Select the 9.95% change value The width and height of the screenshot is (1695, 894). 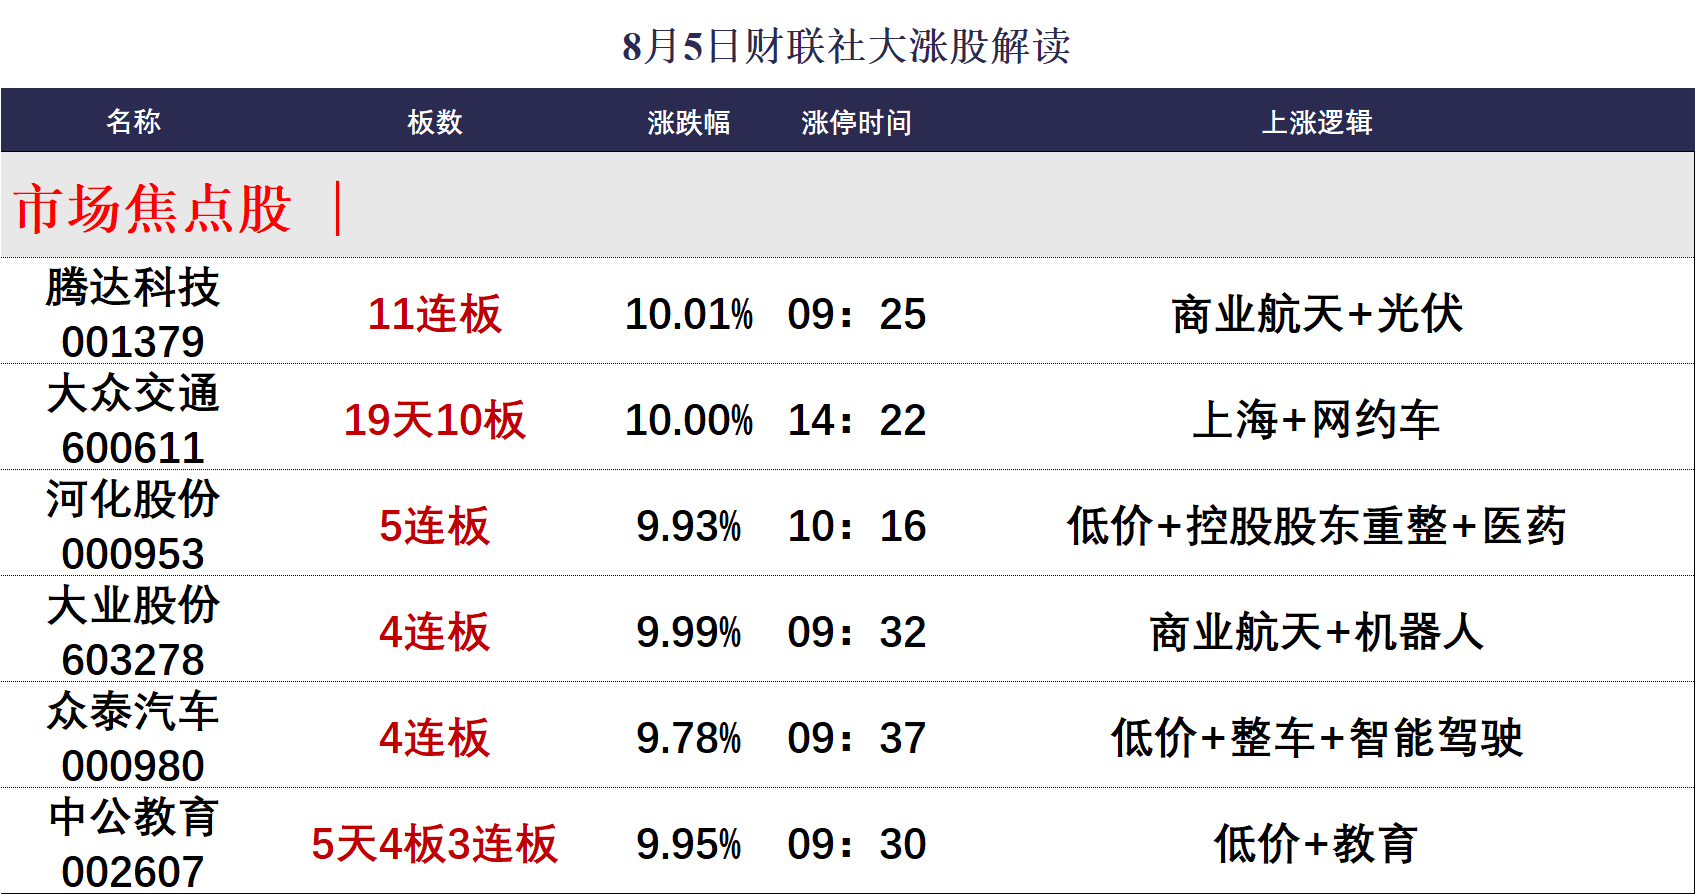[689, 844]
